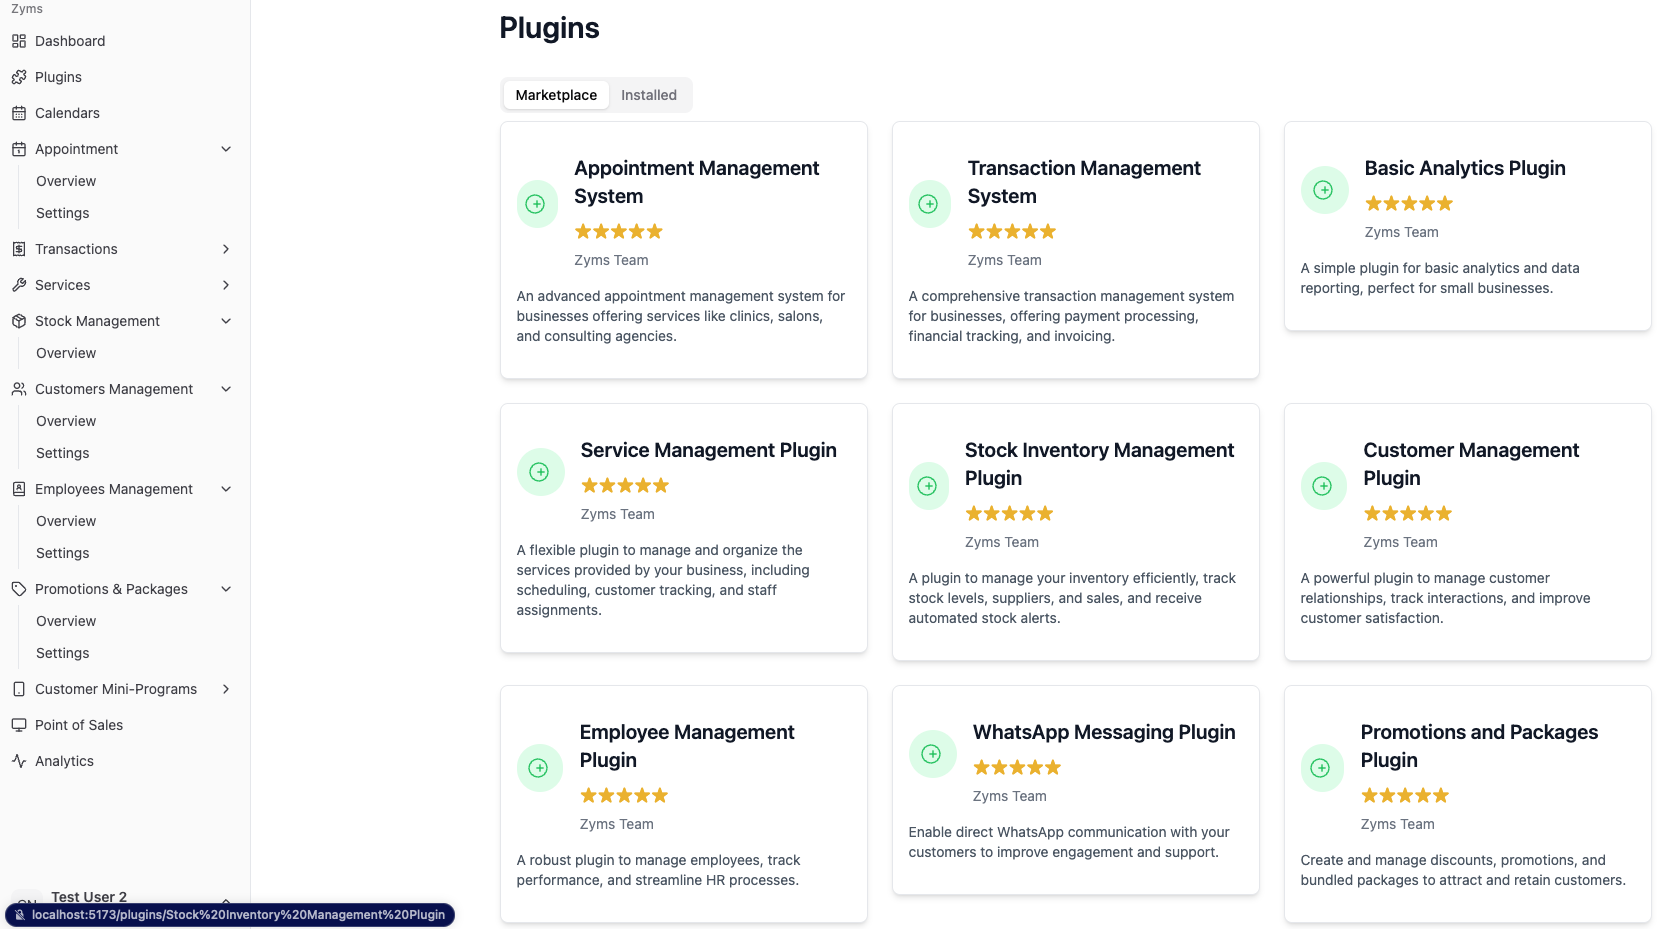Click the Stock Management box icon
1662x929 pixels.
[x=19, y=321]
